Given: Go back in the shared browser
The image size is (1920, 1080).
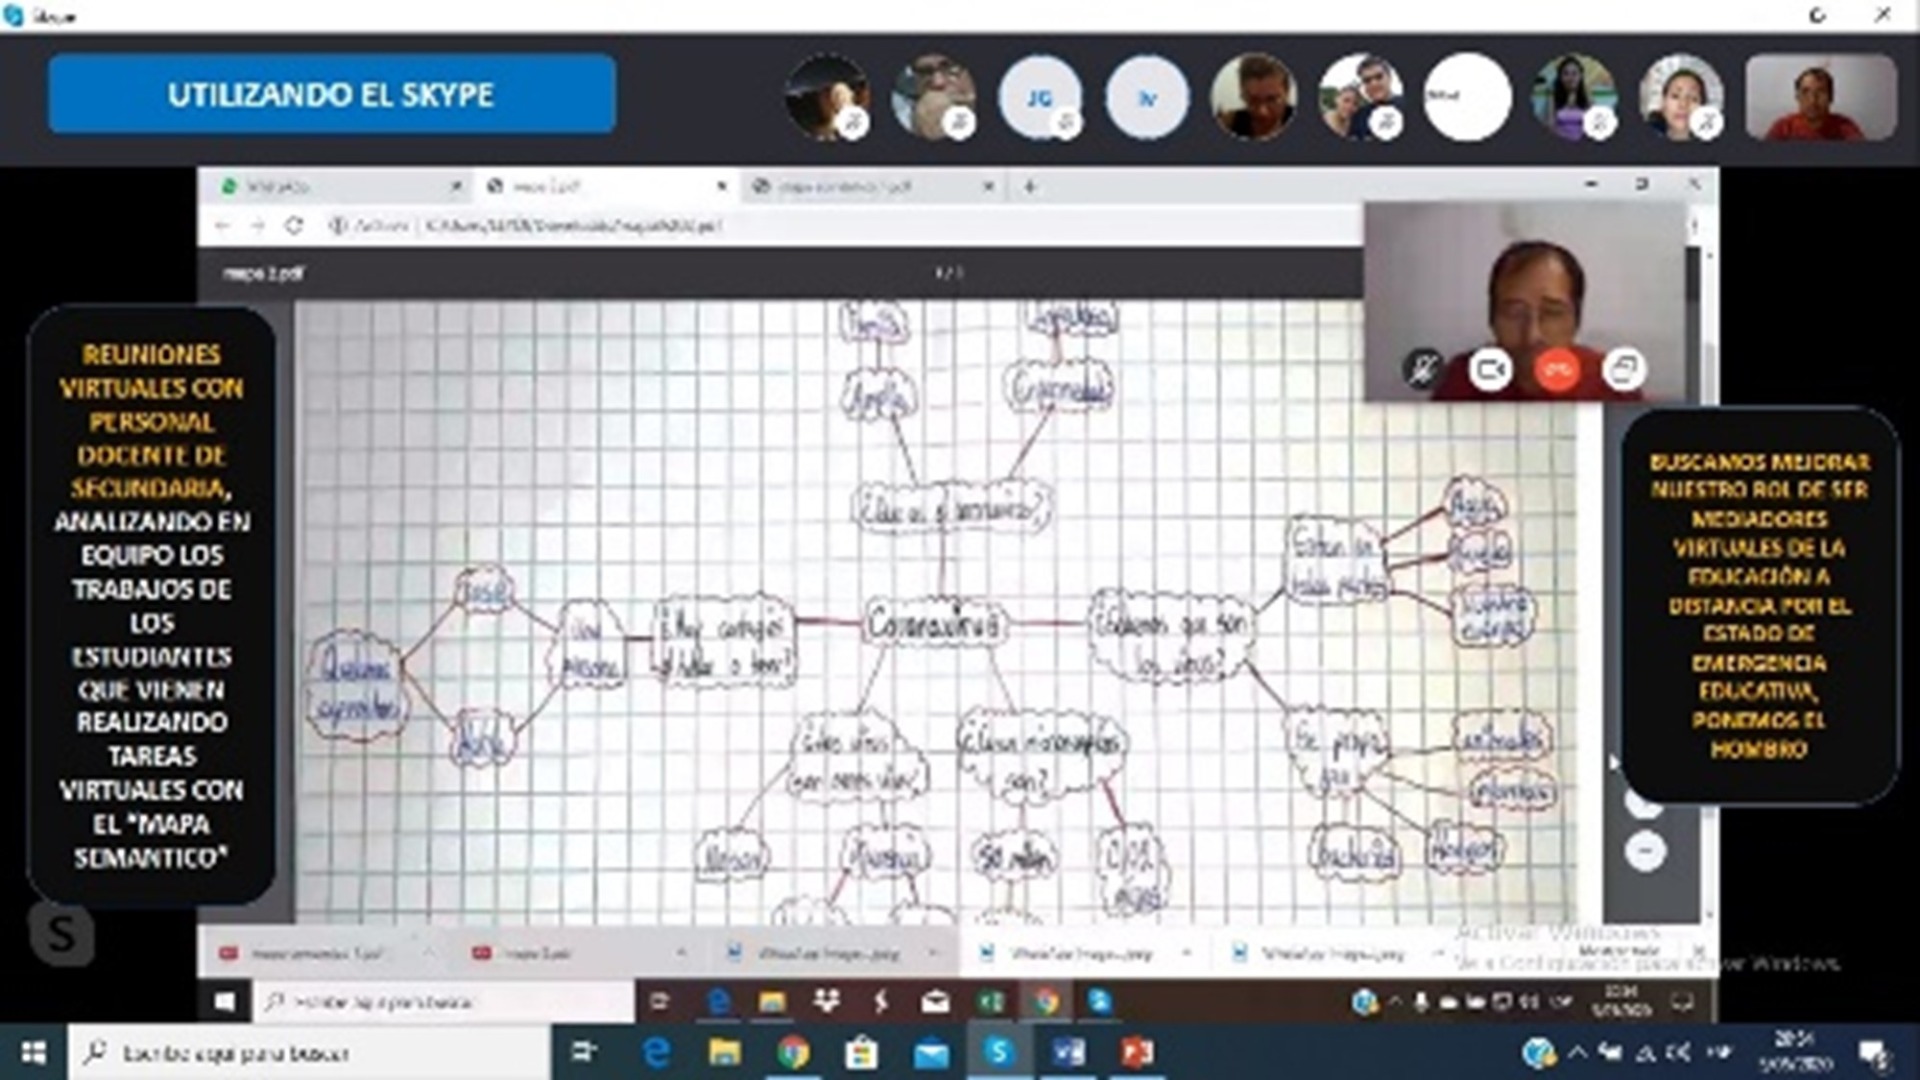Looking at the screenshot, I should tap(222, 226).
